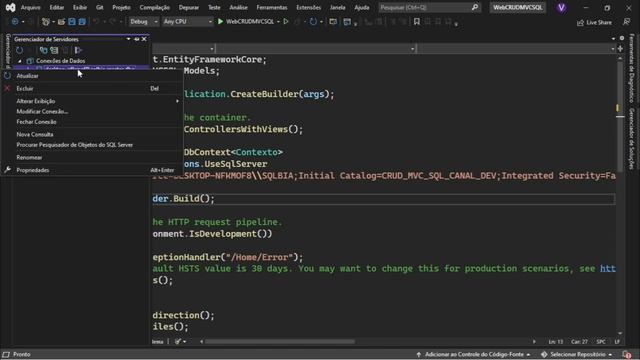This screenshot has height=360, width=640.
Task: Click the Live Share button
Action: pos(594,22)
